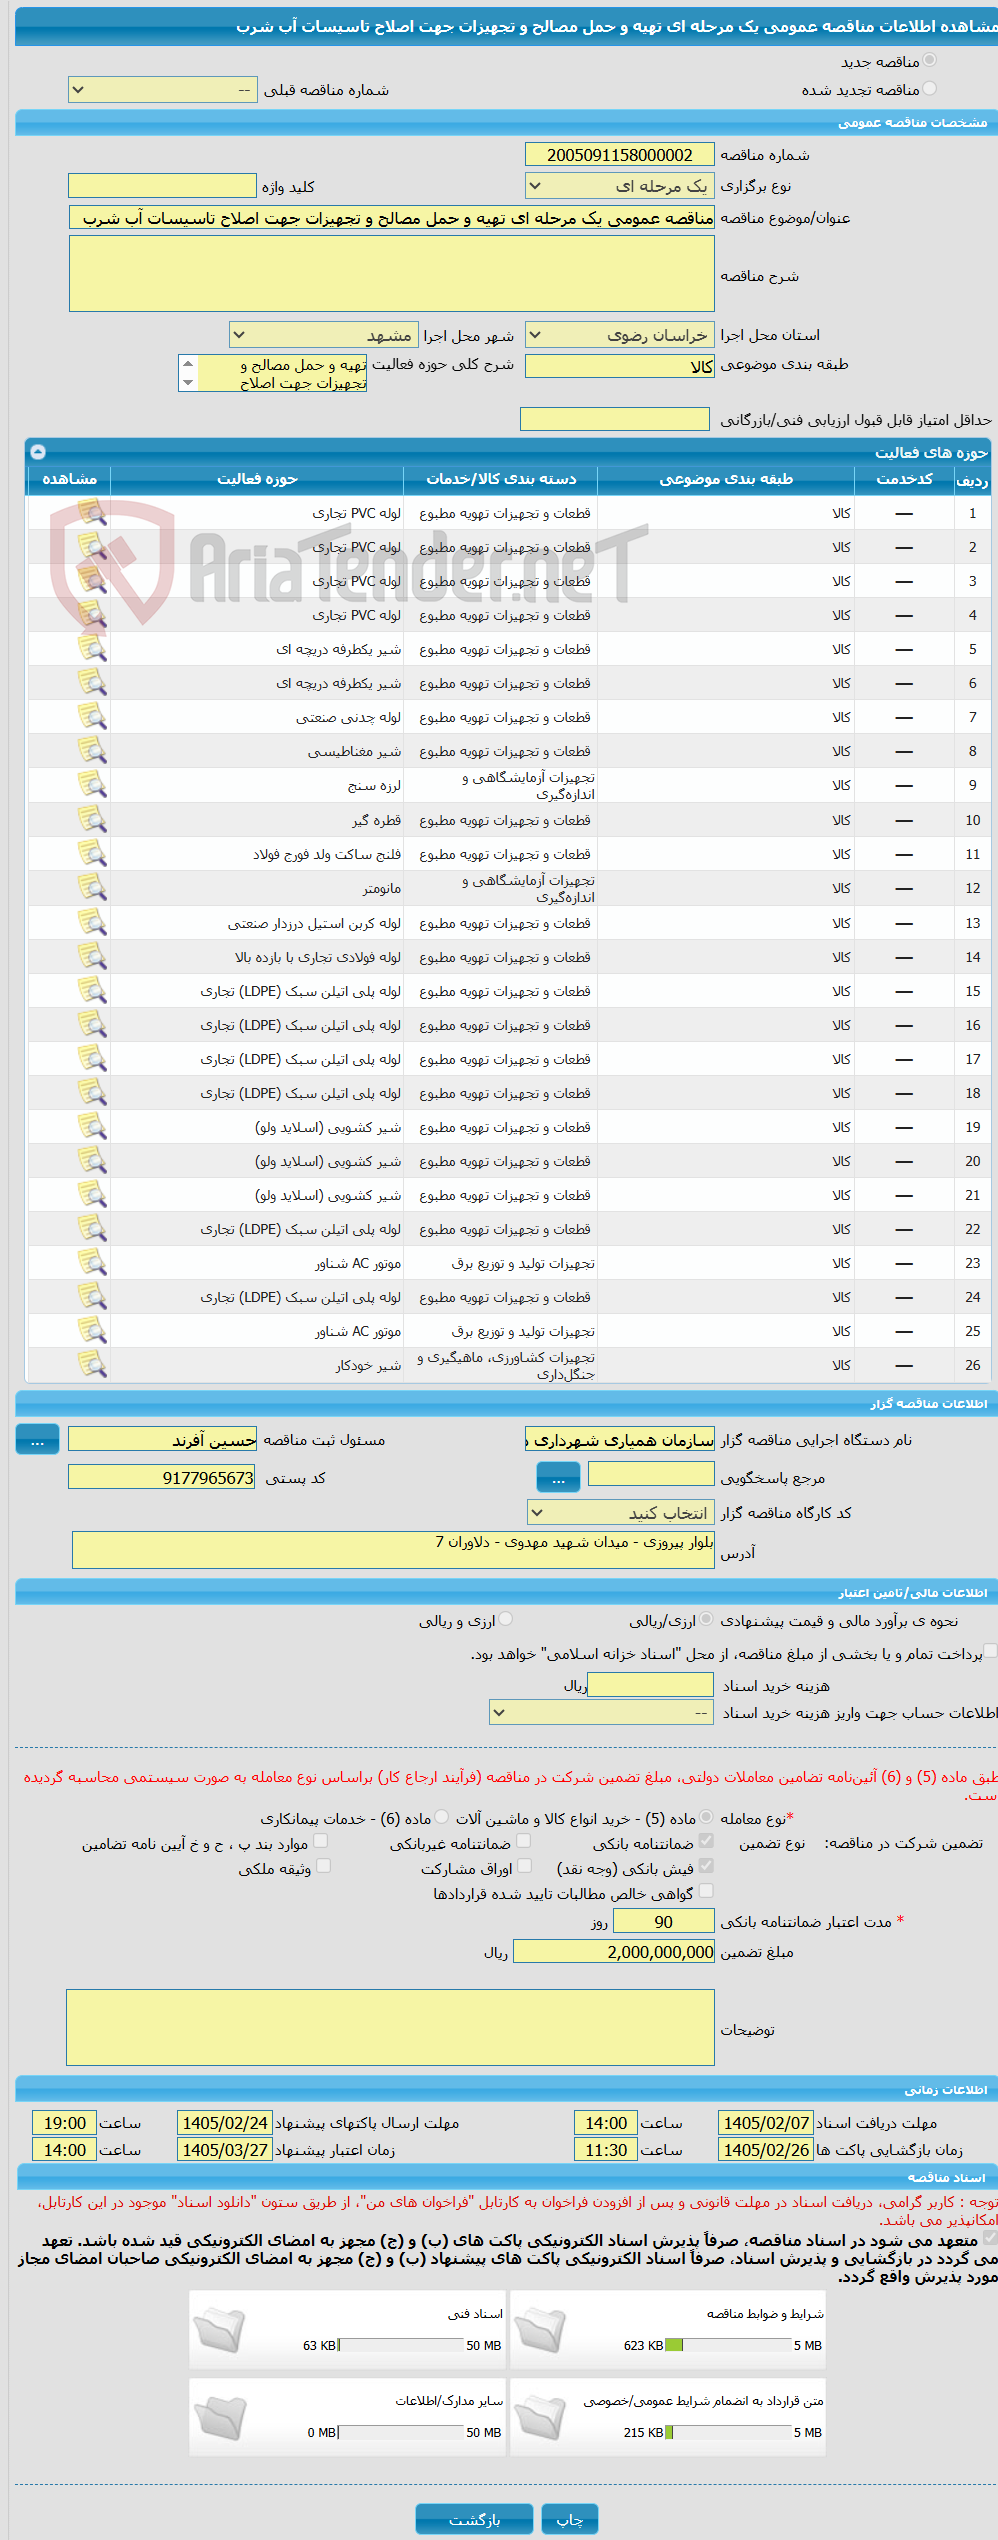Click the back button (بازگشت)
Viewport: 998px width, 2540px height.
(475, 2519)
